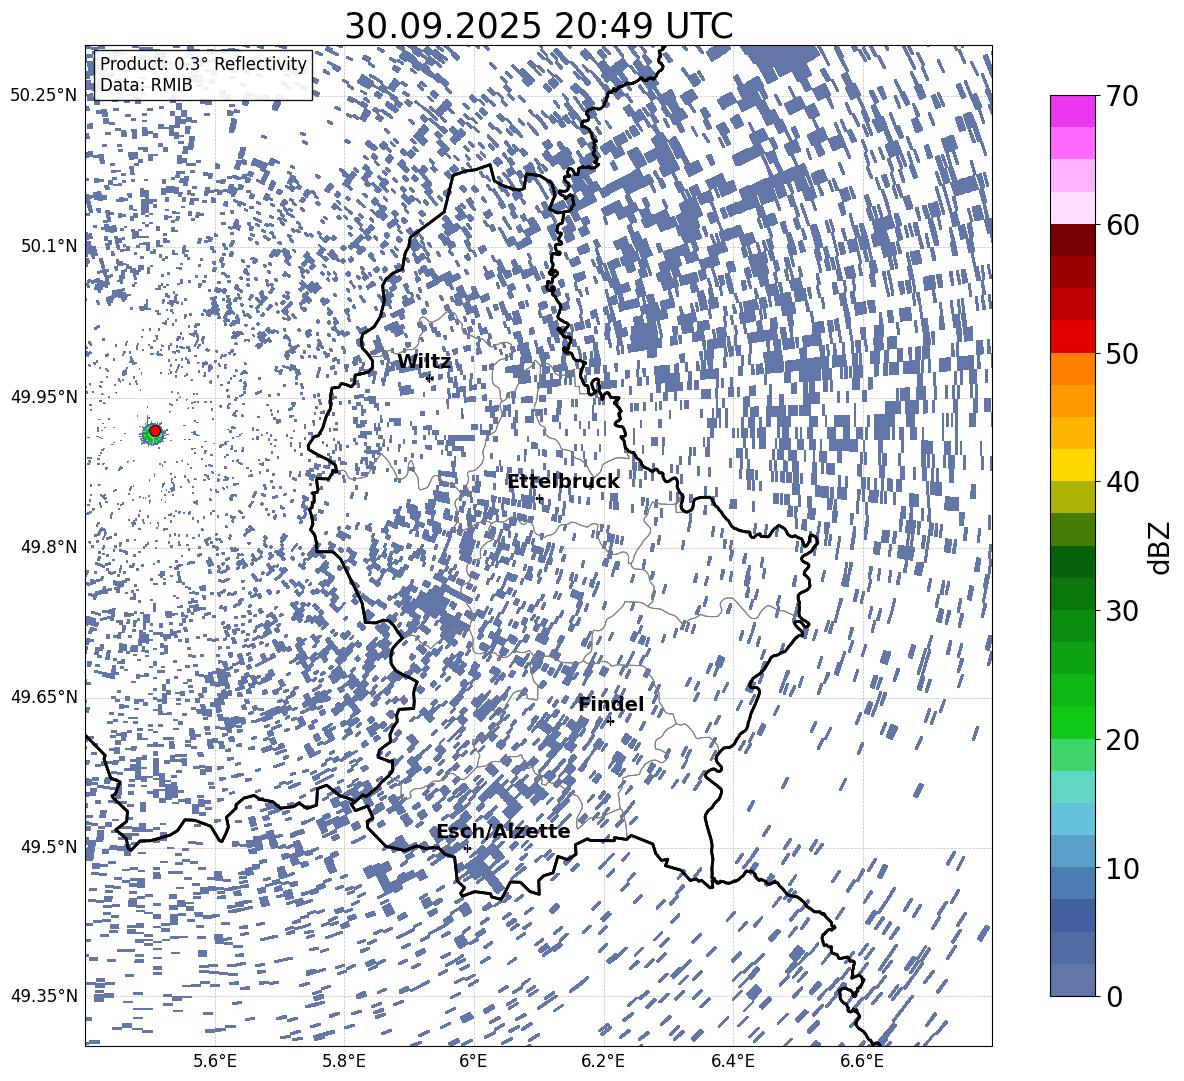The width and height of the screenshot is (1184, 1081).
Task: Click the red radar site marker
Action: 155,430
